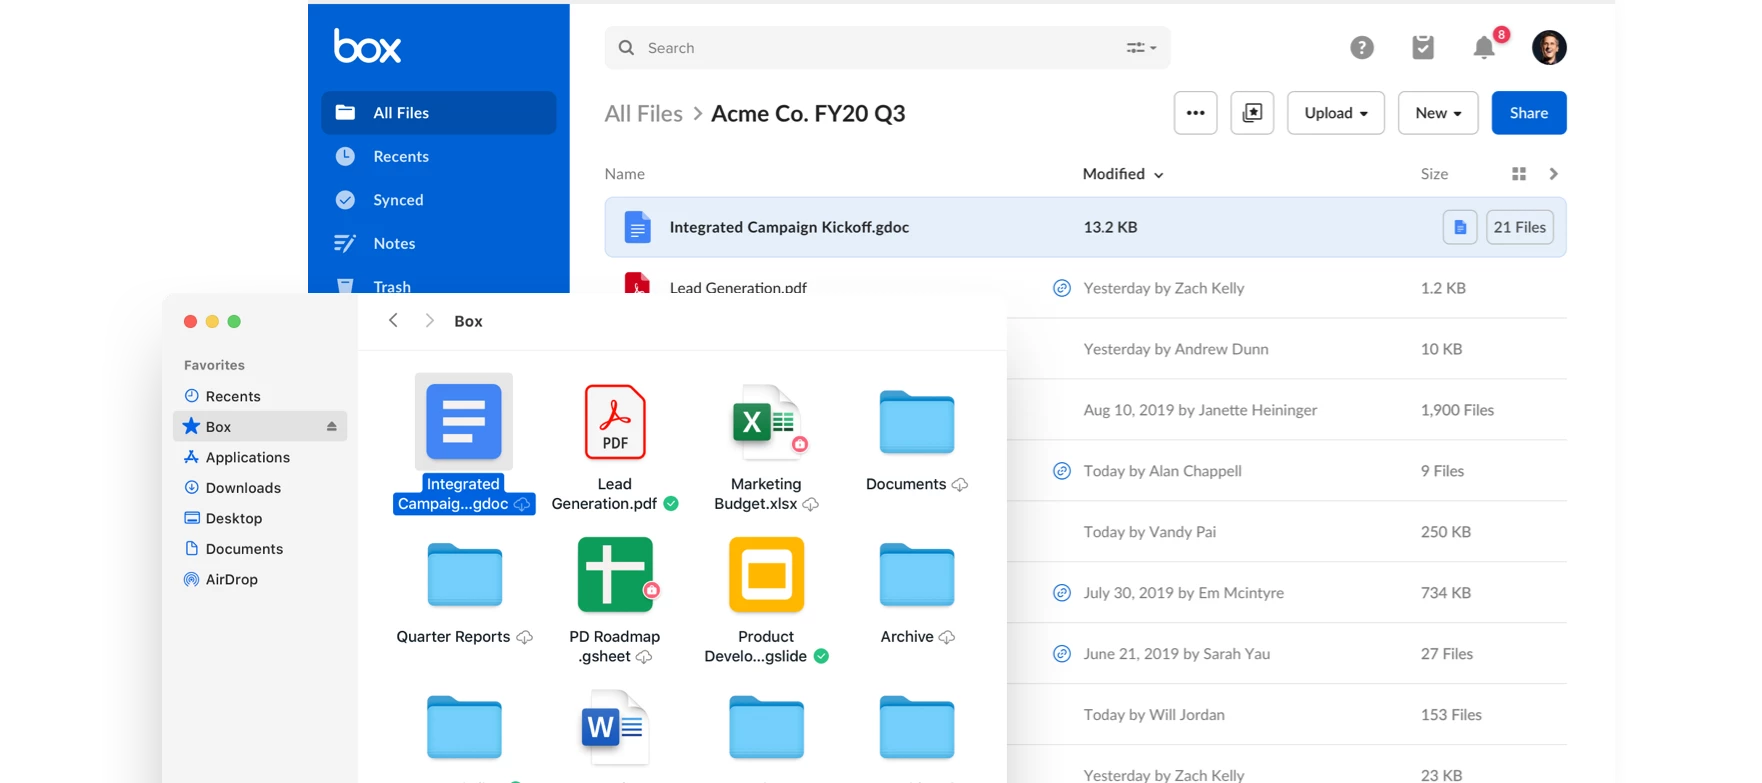Select Product Develo...gslide icon in Finder
1762x783 pixels.
[767, 575]
